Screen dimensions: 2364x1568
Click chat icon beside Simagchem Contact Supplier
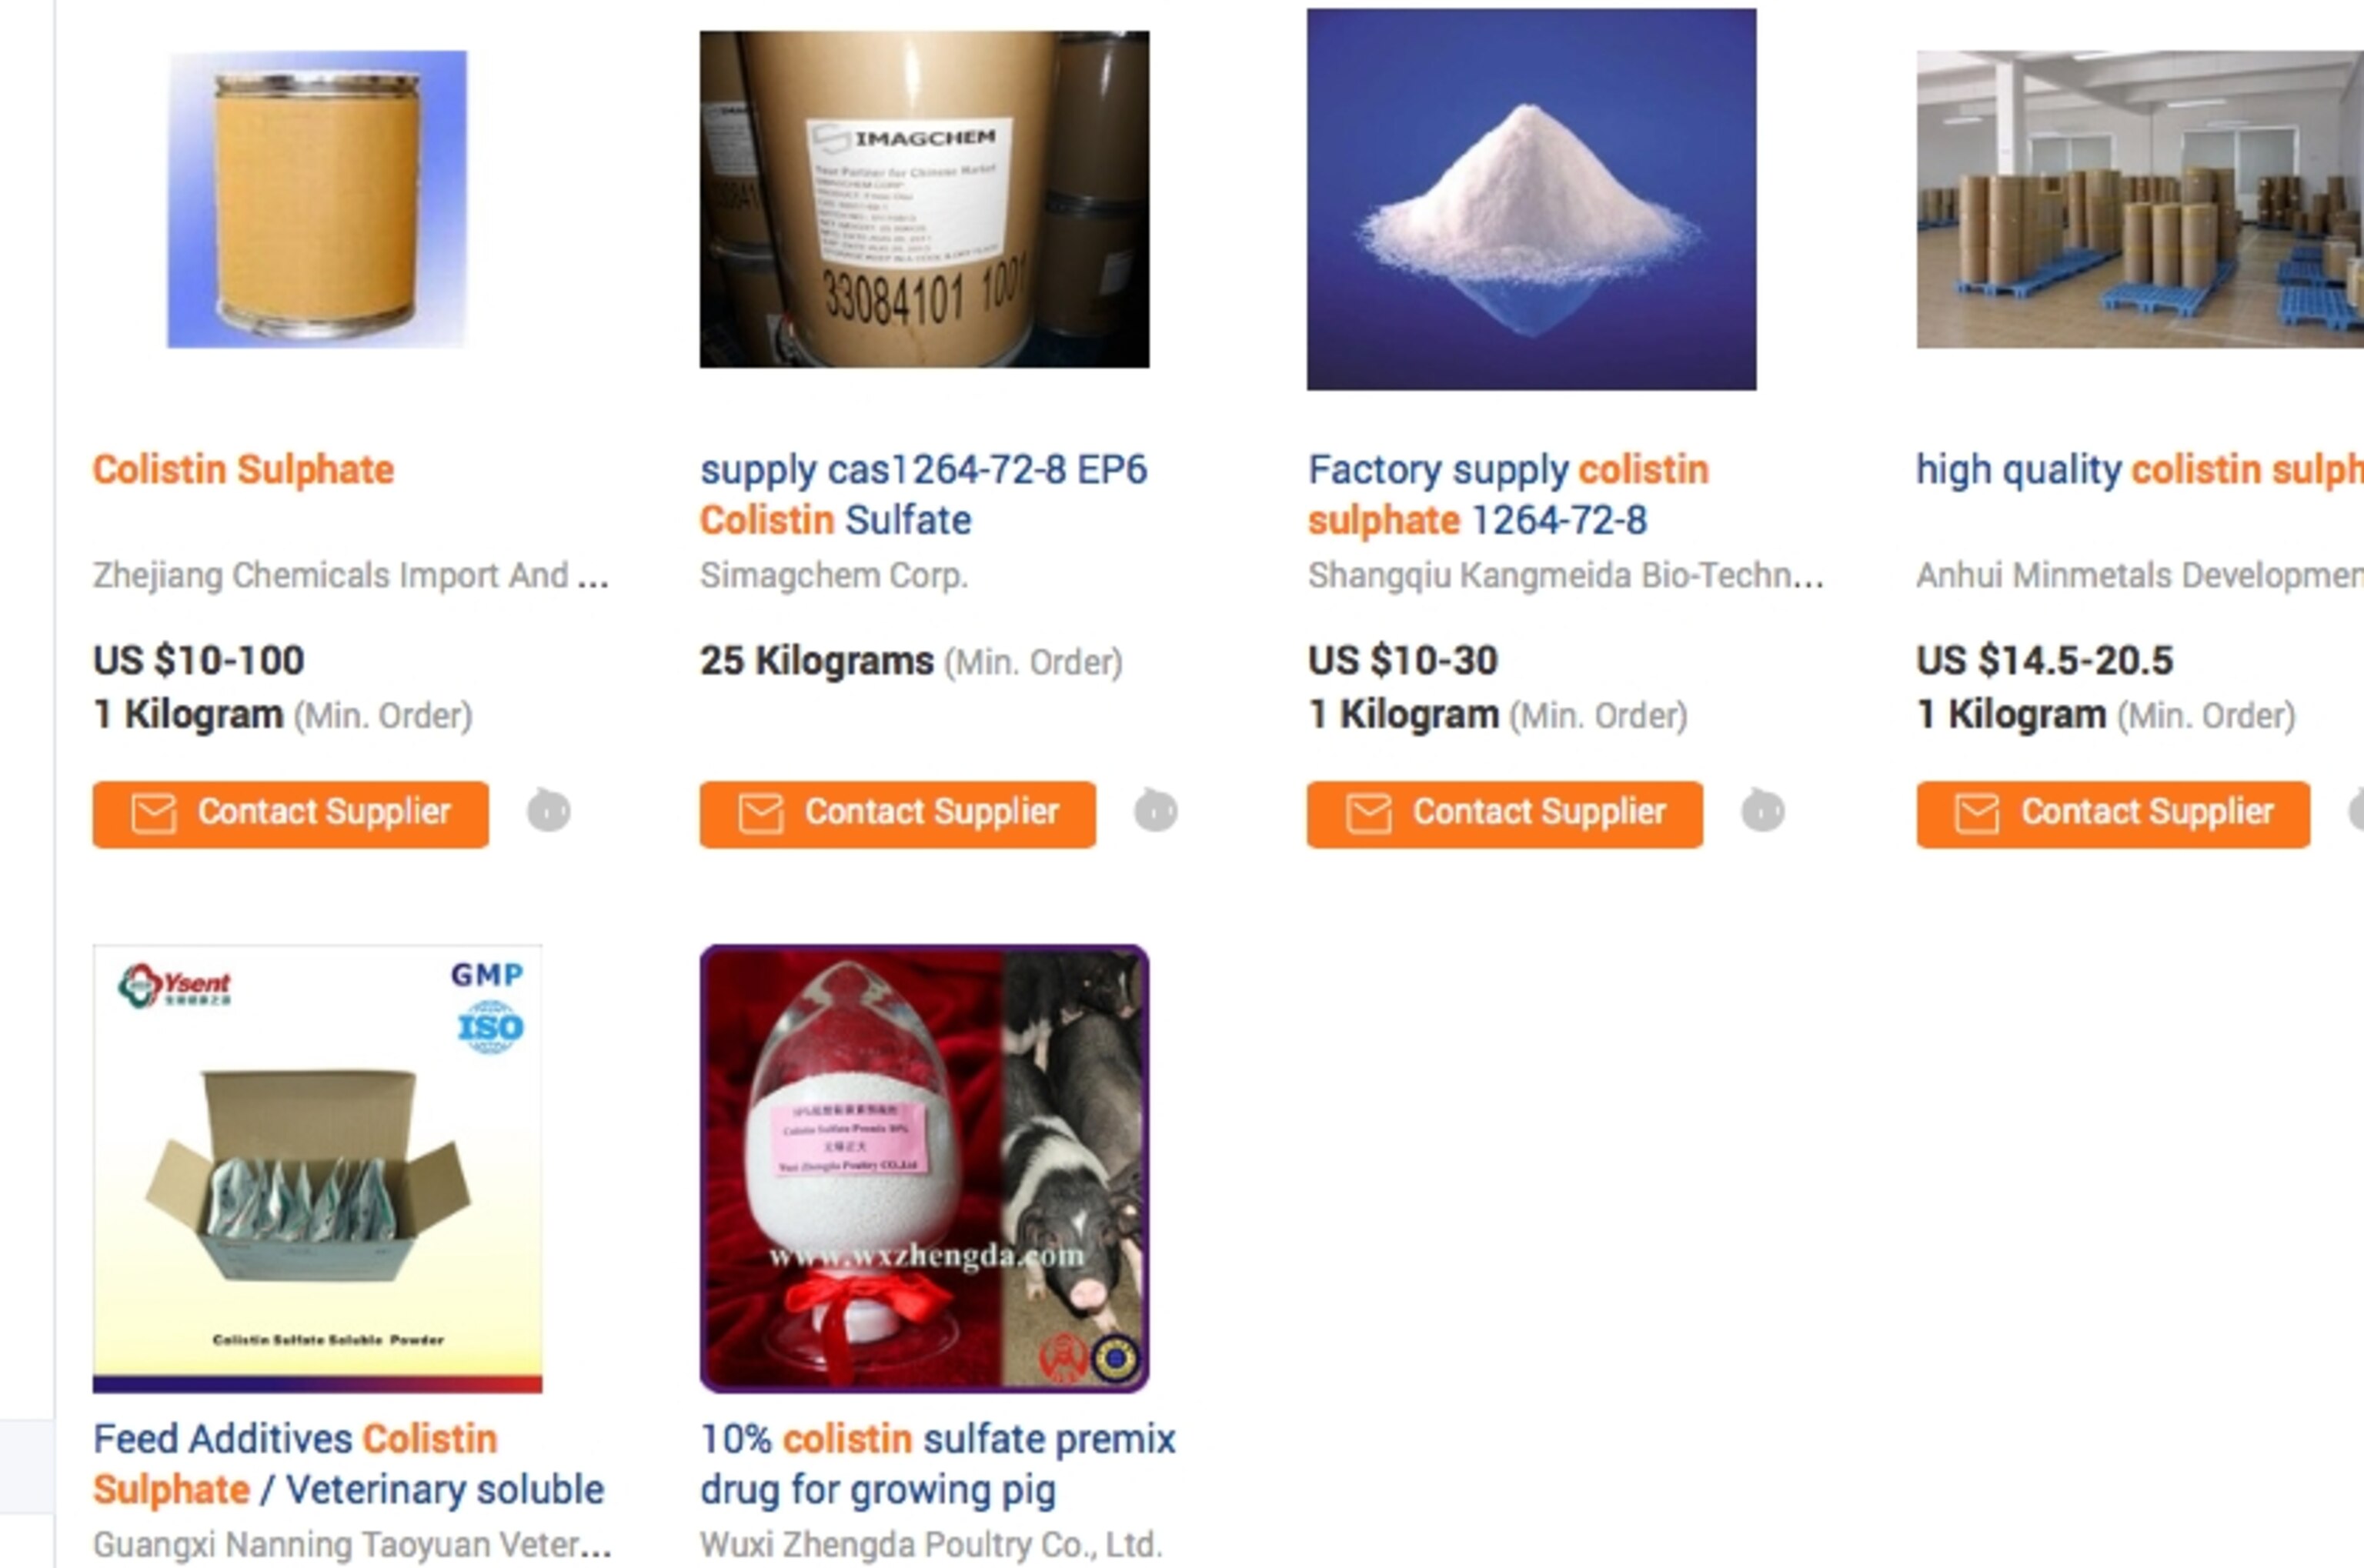1156,810
